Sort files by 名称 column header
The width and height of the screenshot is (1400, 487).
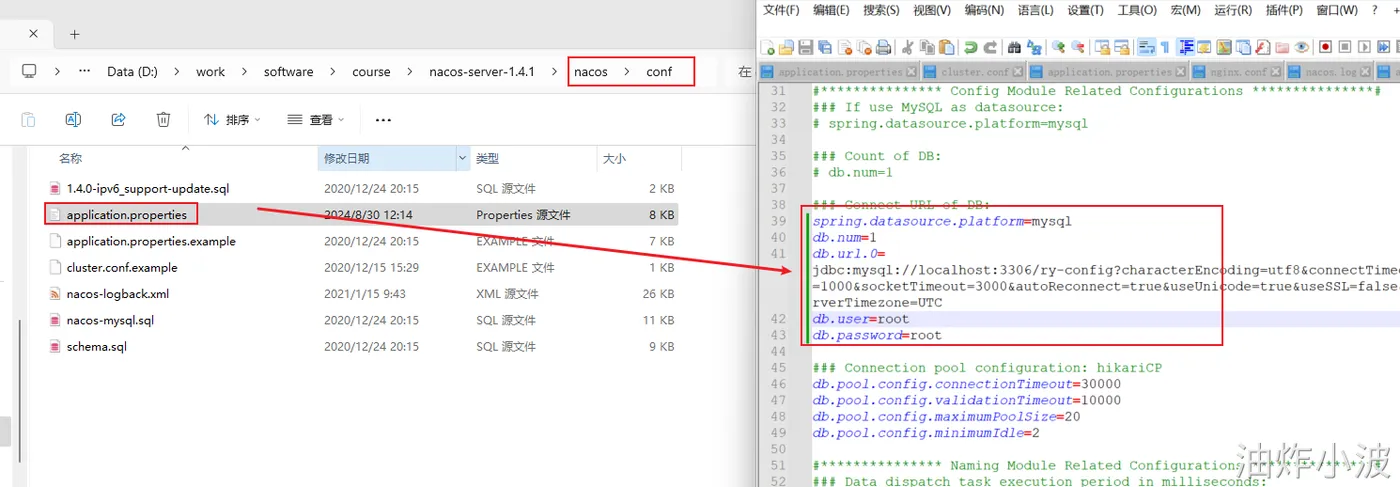point(70,158)
